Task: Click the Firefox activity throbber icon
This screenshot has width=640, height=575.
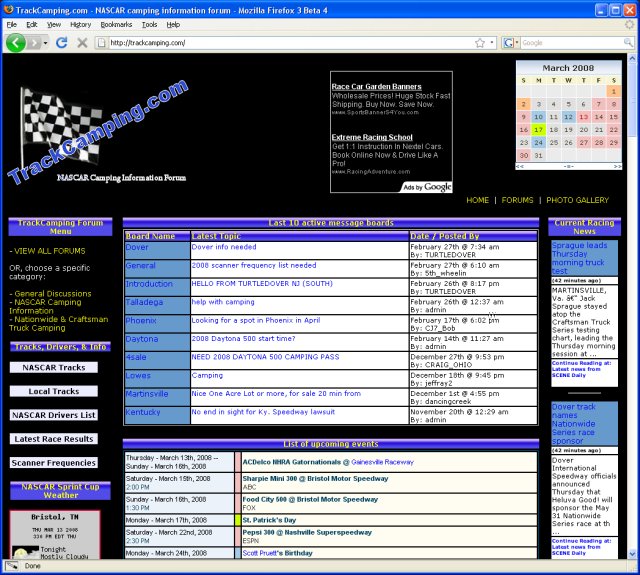Action: [630, 24]
